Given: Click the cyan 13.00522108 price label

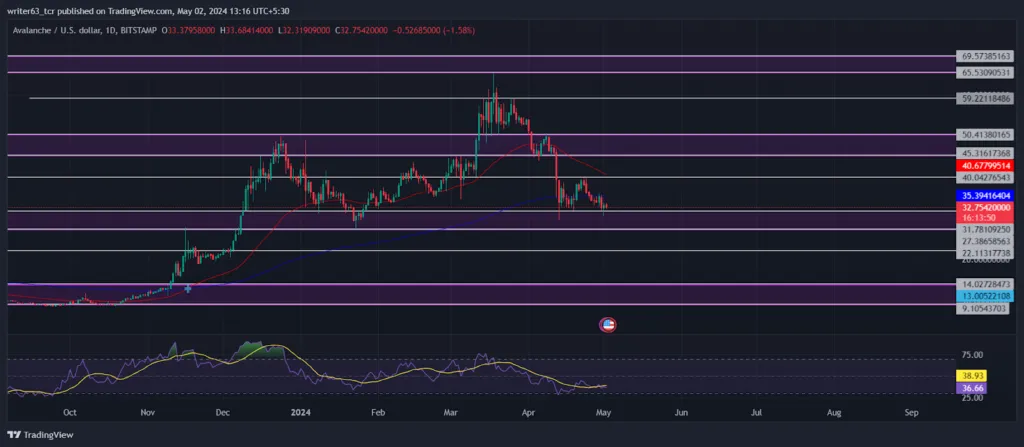Looking at the screenshot, I should pos(984,296).
